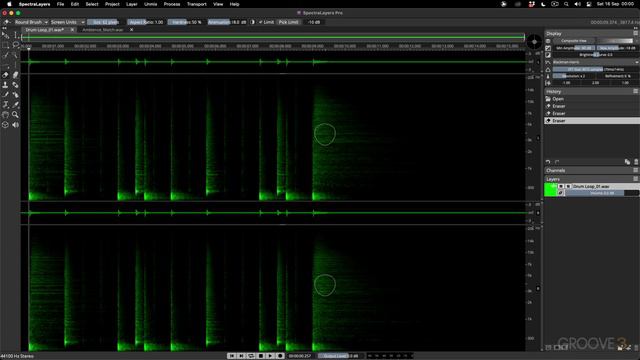
Task: Toggle solo button on Drum Loop_01 layer
Action: 568,186
